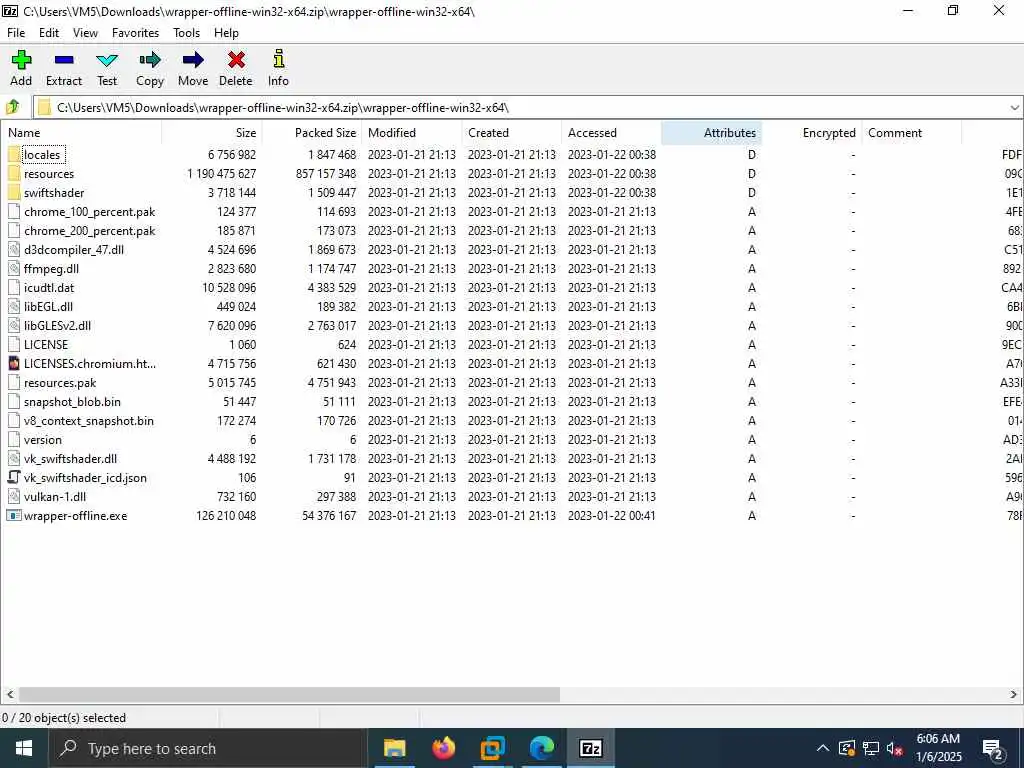Image resolution: width=1024 pixels, height=768 pixels.
Task: Click the network status tray icon
Action: [871, 749]
